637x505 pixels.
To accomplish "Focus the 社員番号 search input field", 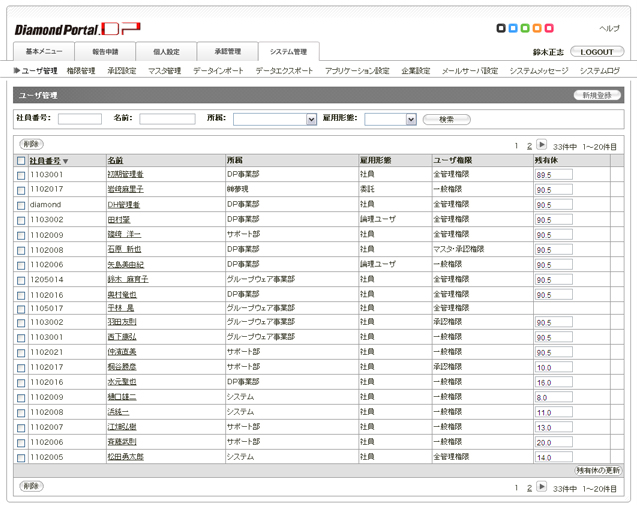I will tap(80, 119).
